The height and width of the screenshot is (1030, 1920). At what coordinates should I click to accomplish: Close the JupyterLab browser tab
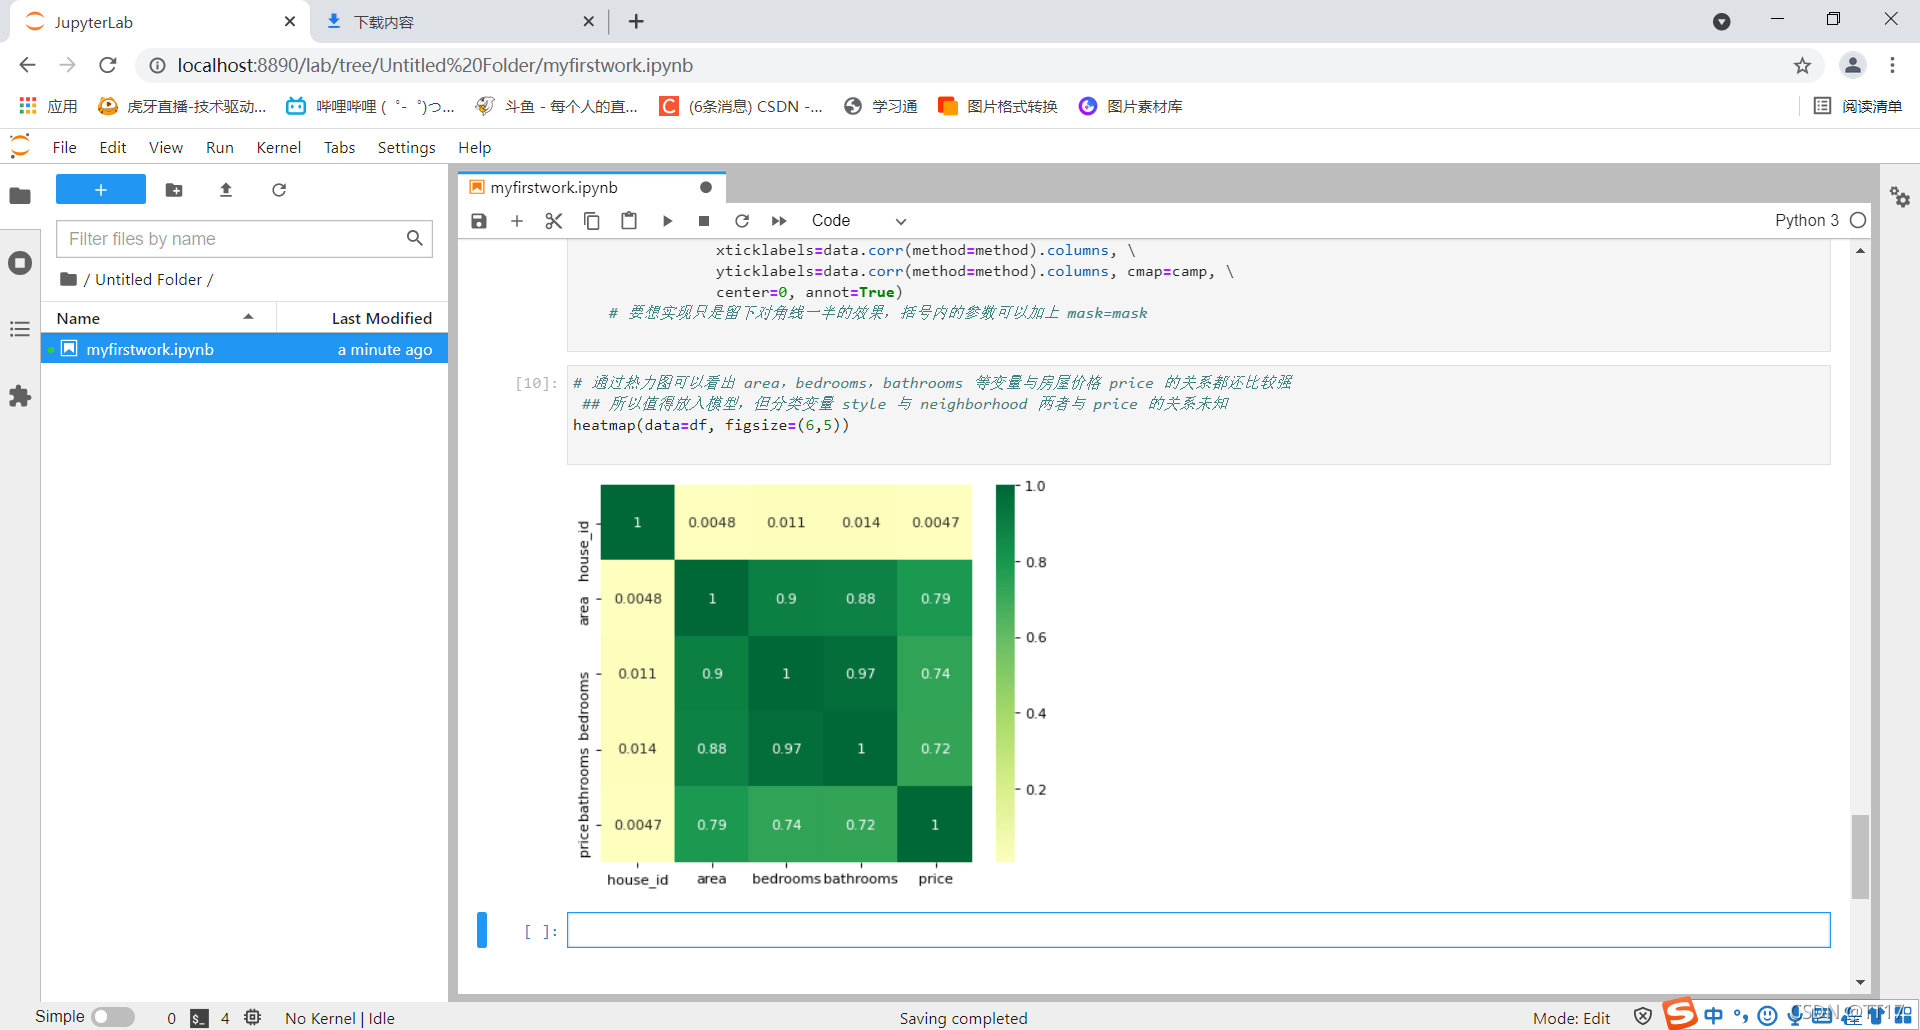(x=290, y=21)
